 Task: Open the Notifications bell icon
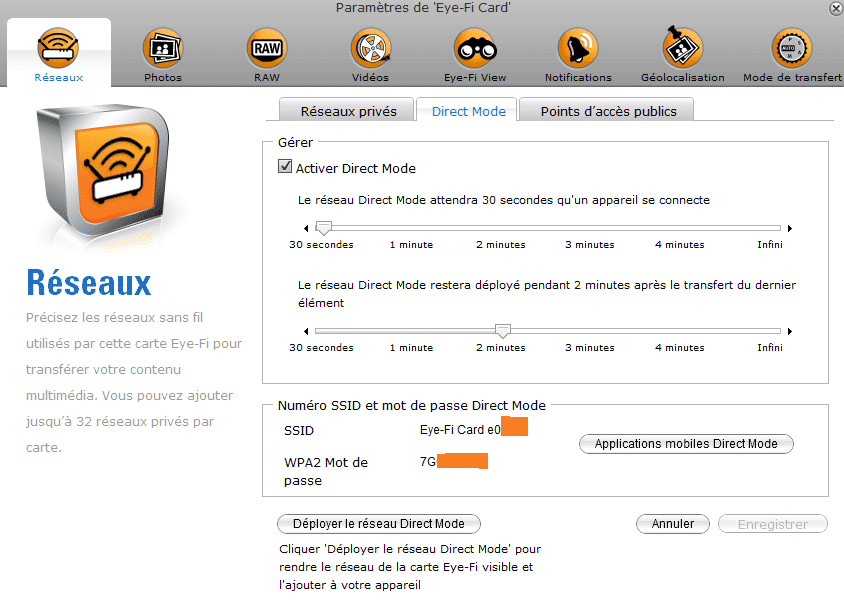click(x=578, y=48)
